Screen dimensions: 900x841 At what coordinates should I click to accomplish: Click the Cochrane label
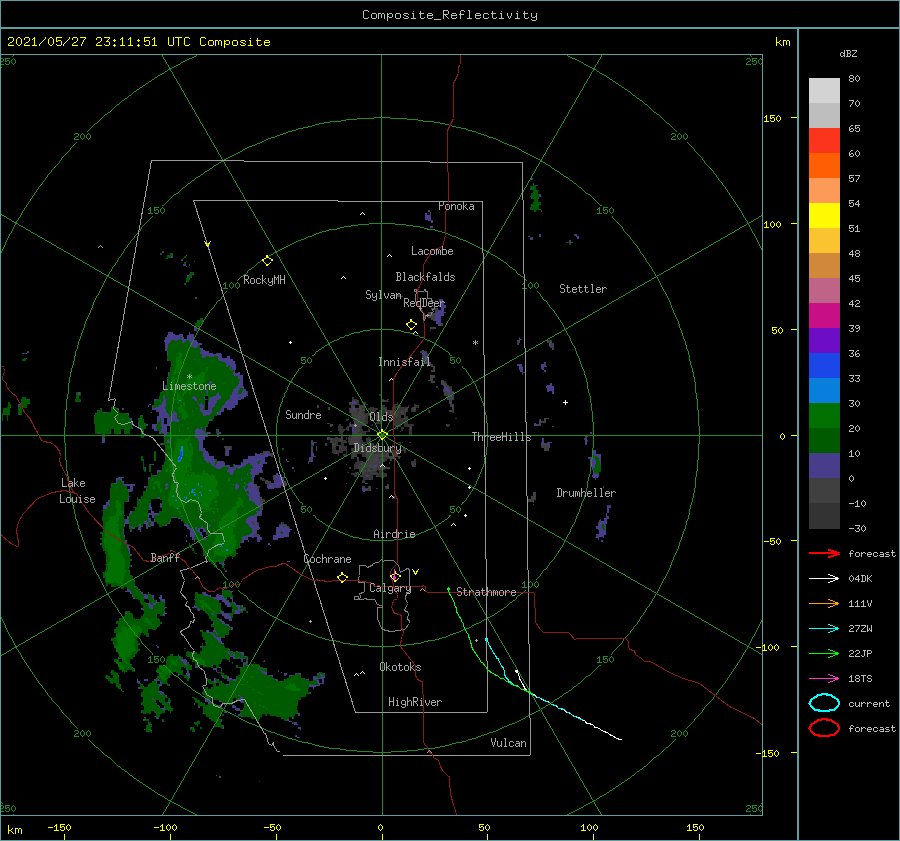[327, 559]
